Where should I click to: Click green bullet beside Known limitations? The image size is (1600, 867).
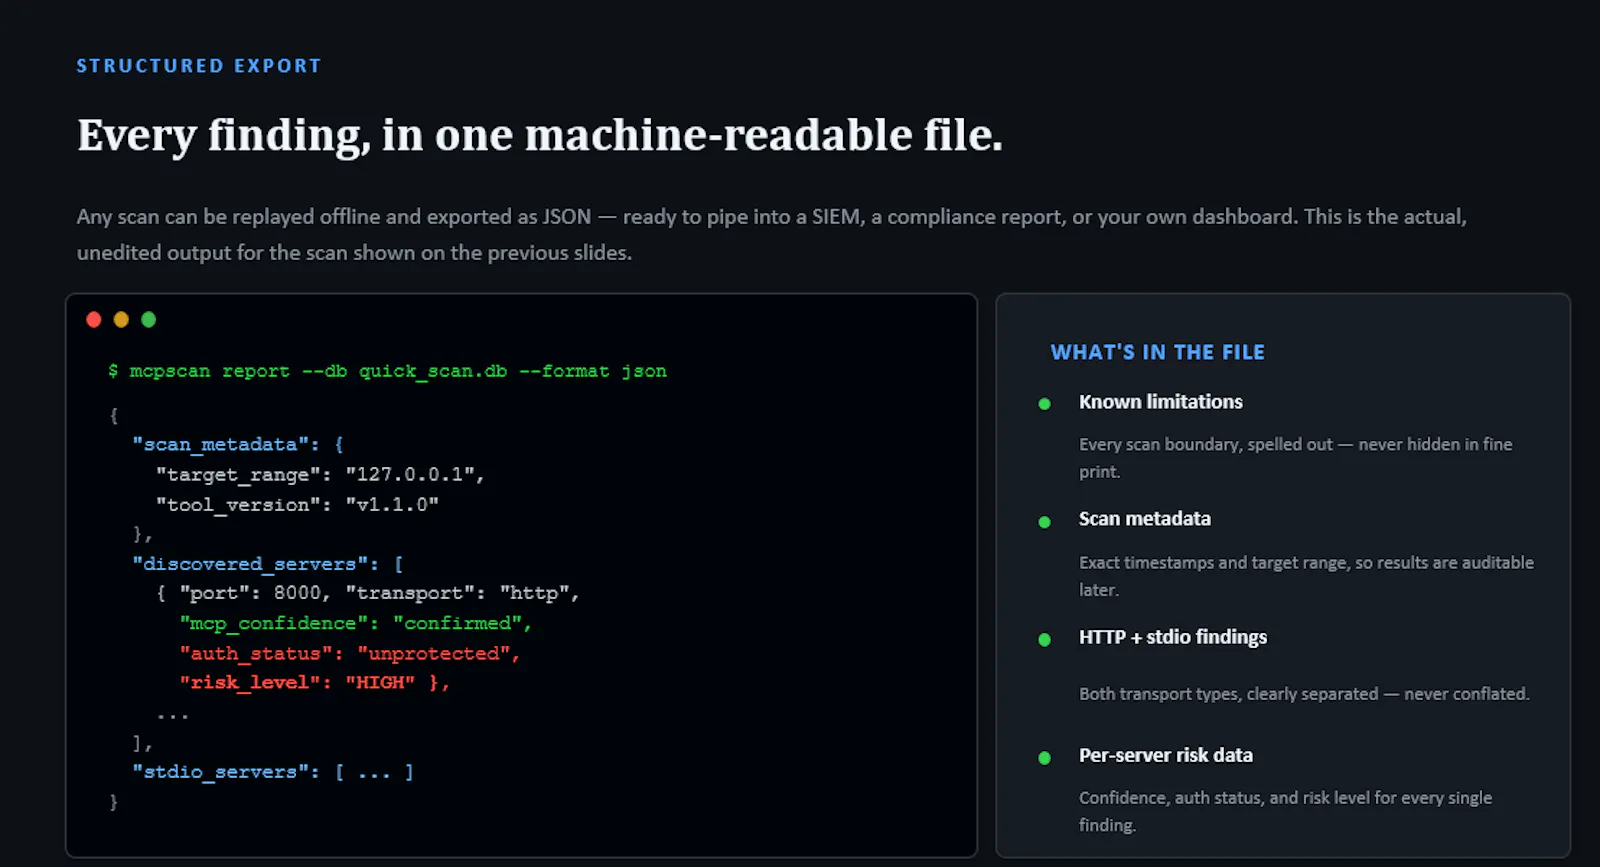[x=1045, y=404]
